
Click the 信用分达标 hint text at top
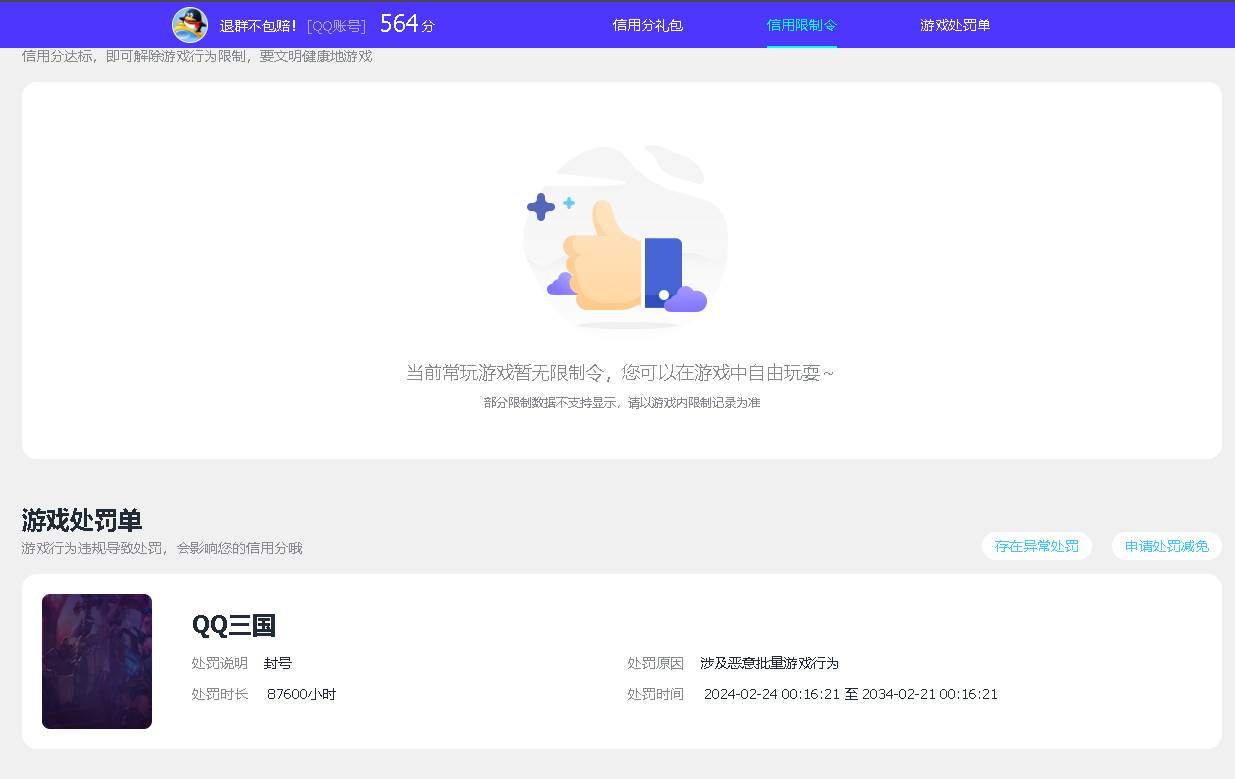tap(196, 56)
